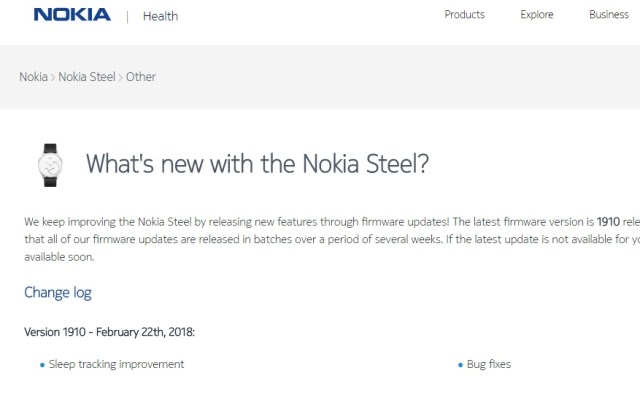The width and height of the screenshot is (640, 395).
Task: Click Version 1910 February 22nd heading
Action: click(109, 332)
